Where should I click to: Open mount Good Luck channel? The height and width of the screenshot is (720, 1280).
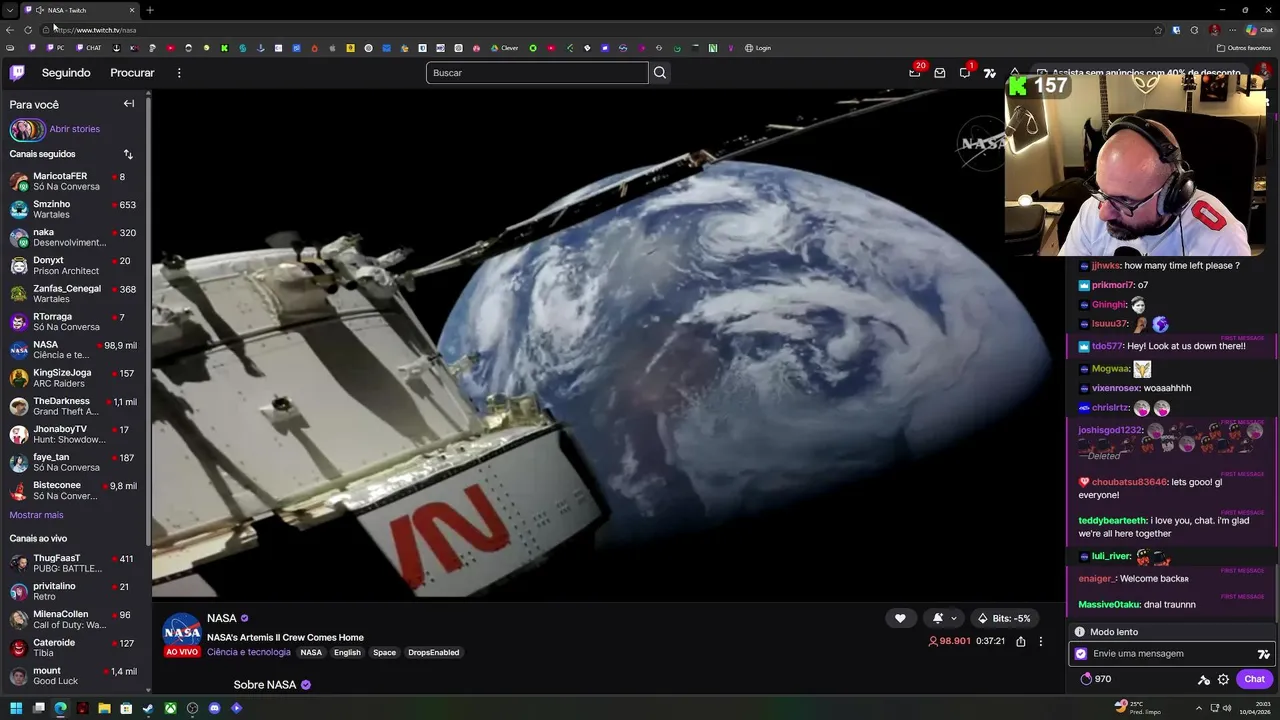(x=75, y=675)
